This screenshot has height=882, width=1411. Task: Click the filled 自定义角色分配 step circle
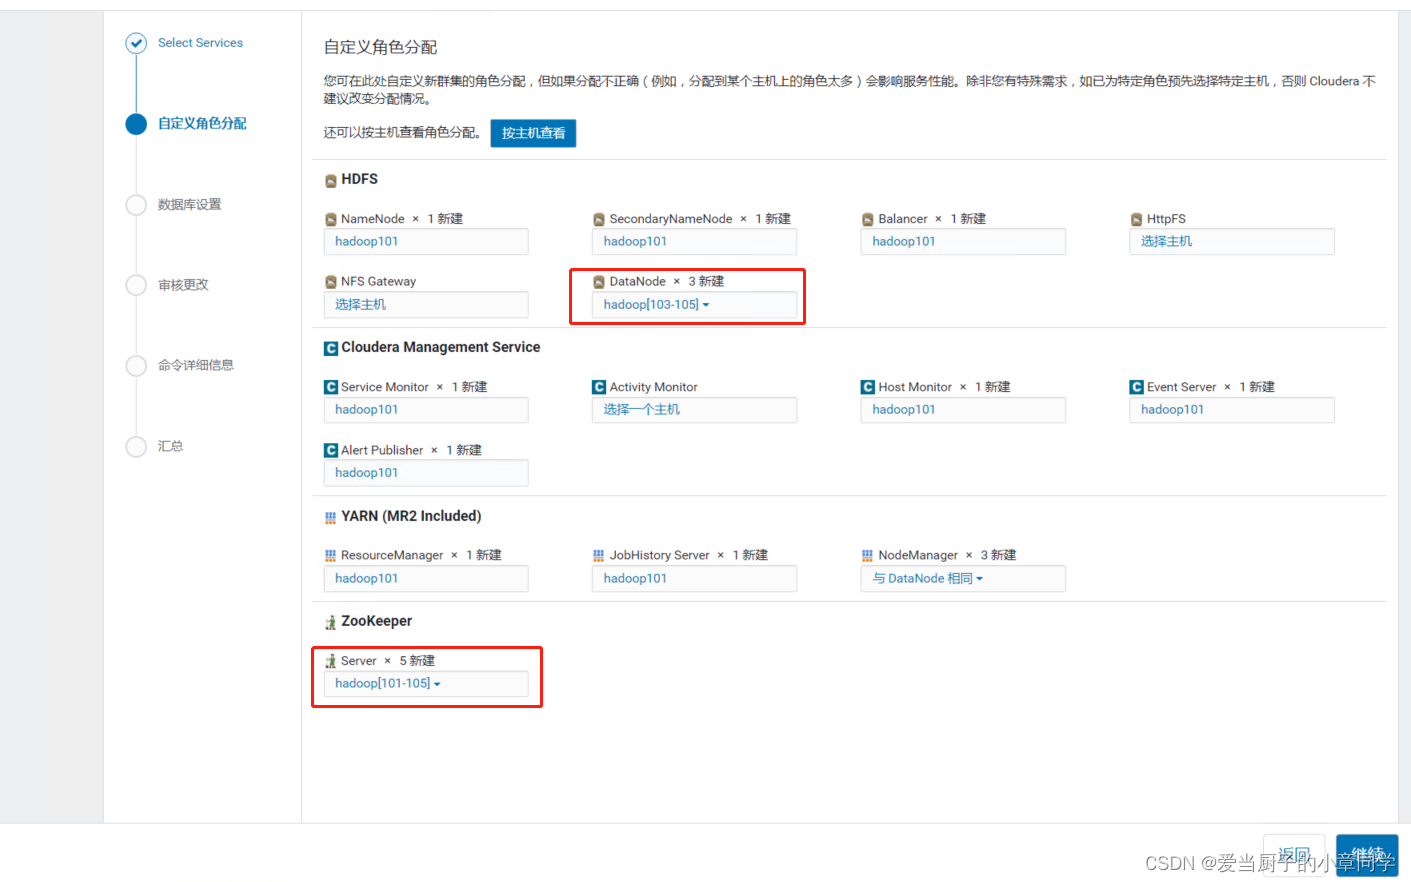(136, 124)
